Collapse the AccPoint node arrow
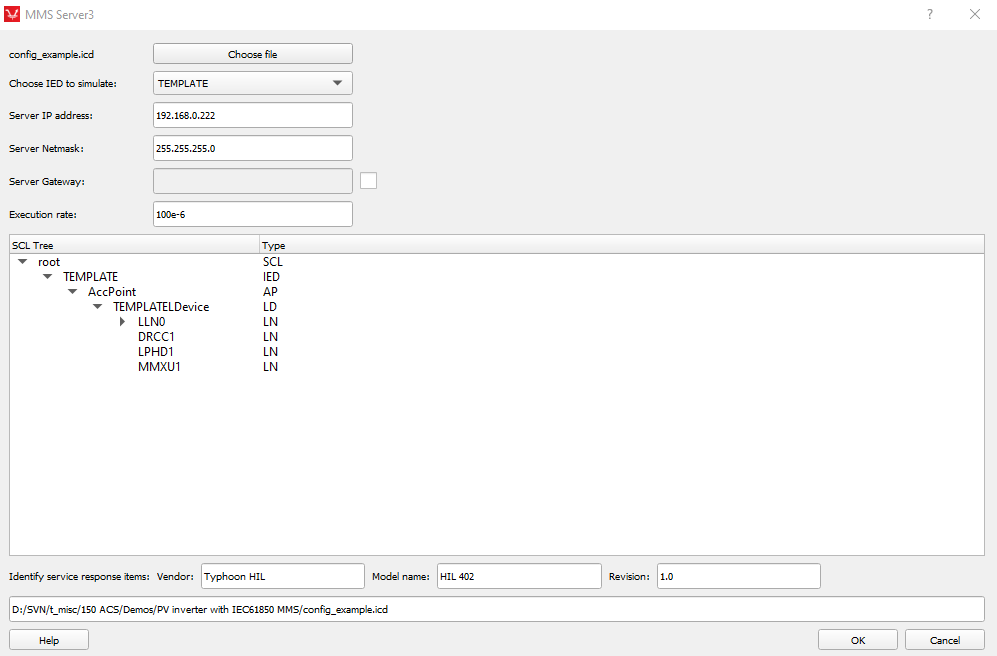The width and height of the screenshot is (997, 656). tap(72, 292)
